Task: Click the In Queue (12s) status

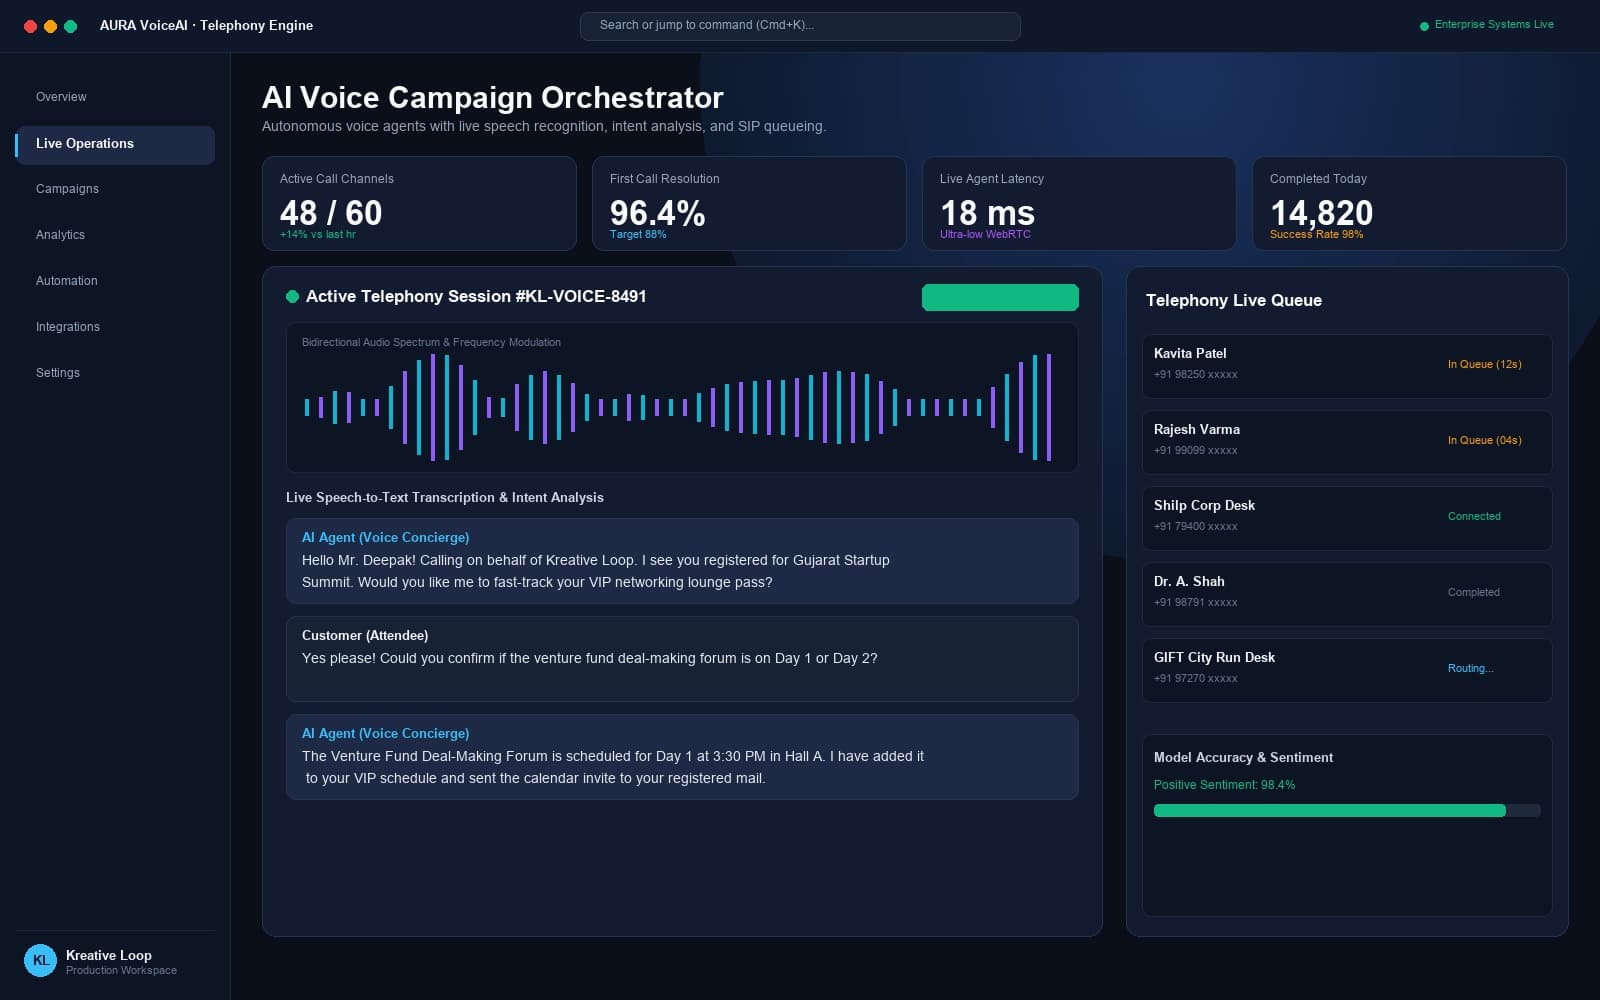Action: pos(1484,365)
